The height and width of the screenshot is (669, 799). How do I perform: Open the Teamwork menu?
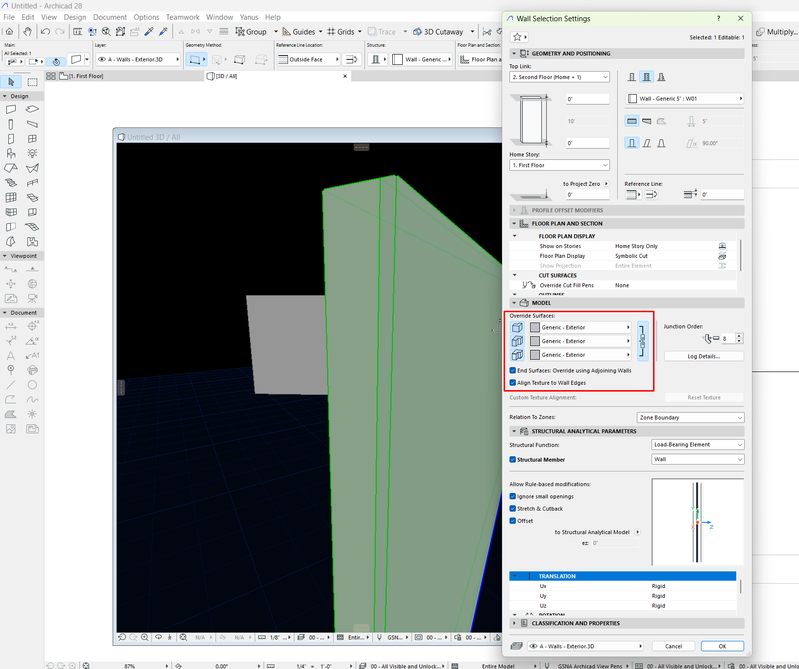point(182,17)
